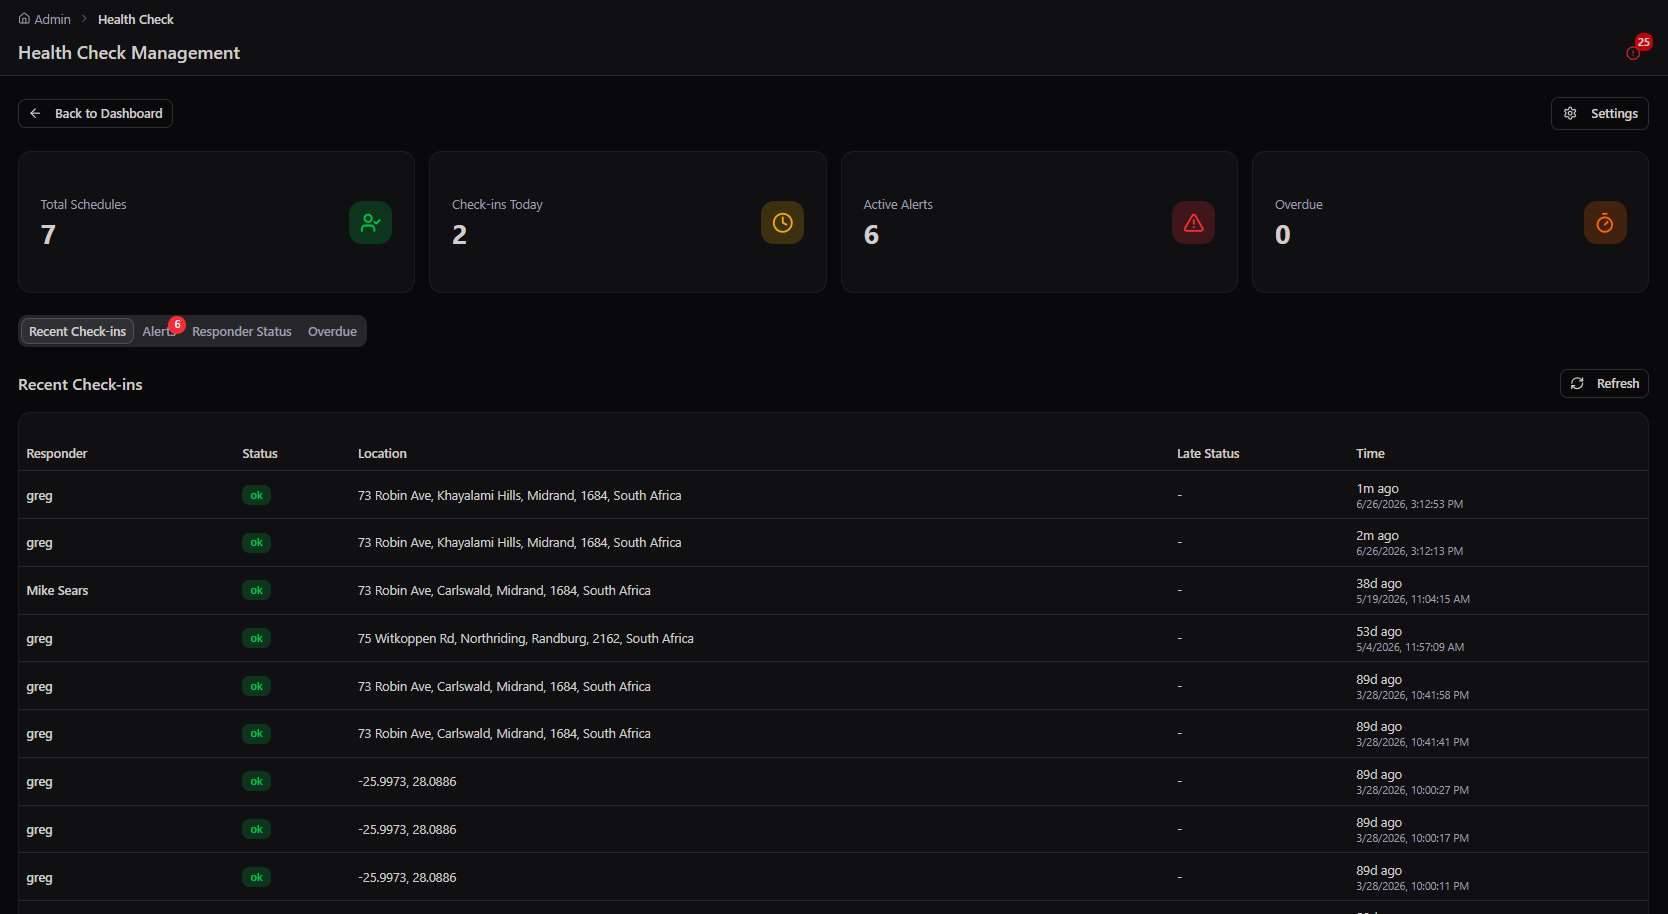
Task: Open the Responder Status tab
Action: click(242, 331)
